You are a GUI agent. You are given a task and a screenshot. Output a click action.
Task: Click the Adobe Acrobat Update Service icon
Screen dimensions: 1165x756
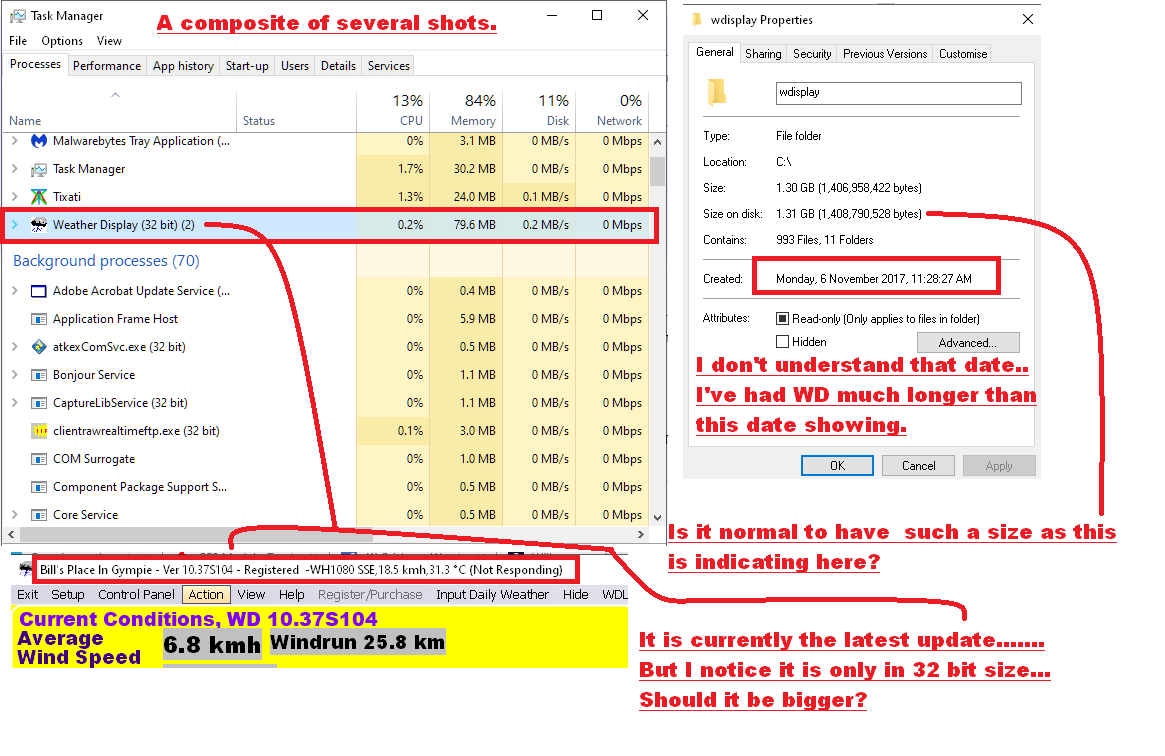click(39, 291)
